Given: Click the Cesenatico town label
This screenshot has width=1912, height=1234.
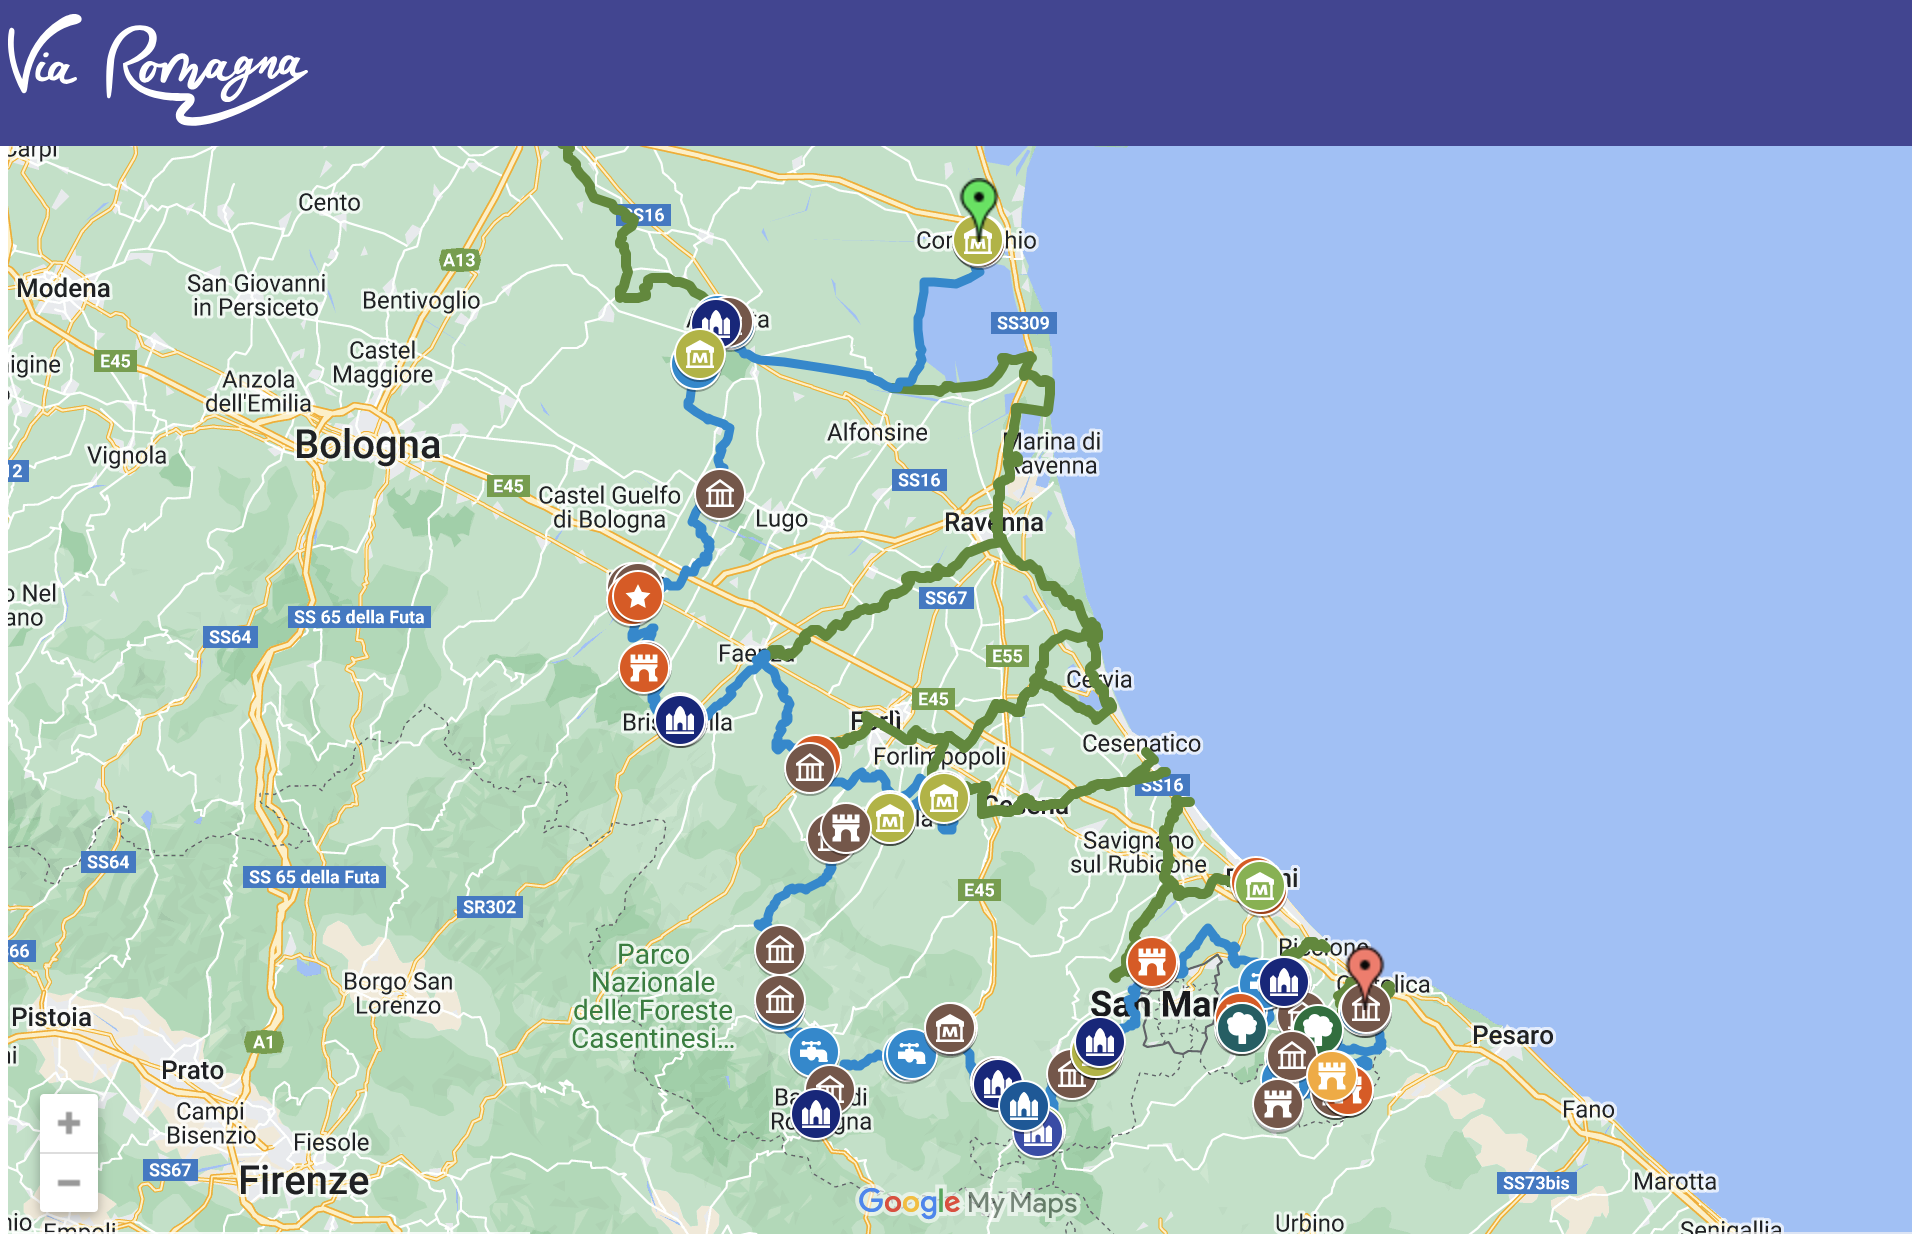Looking at the screenshot, I should point(1141,743).
